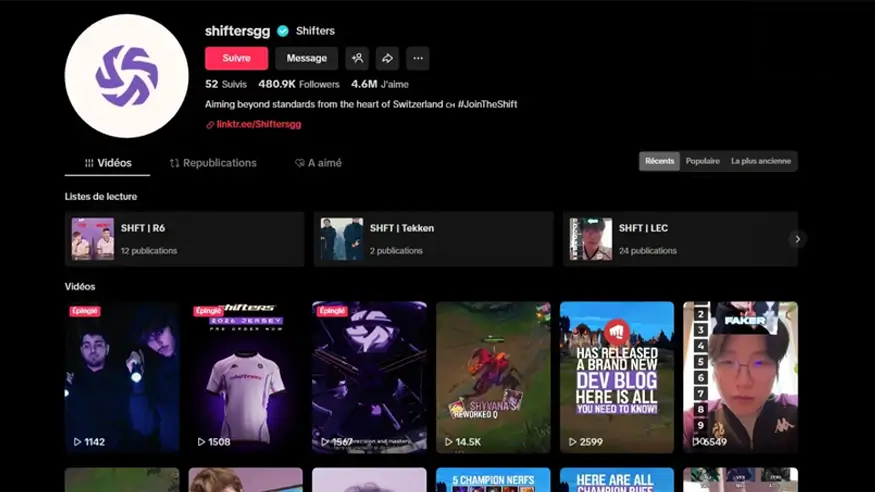Click the add friend icon button
875x492 pixels.
point(357,58)
